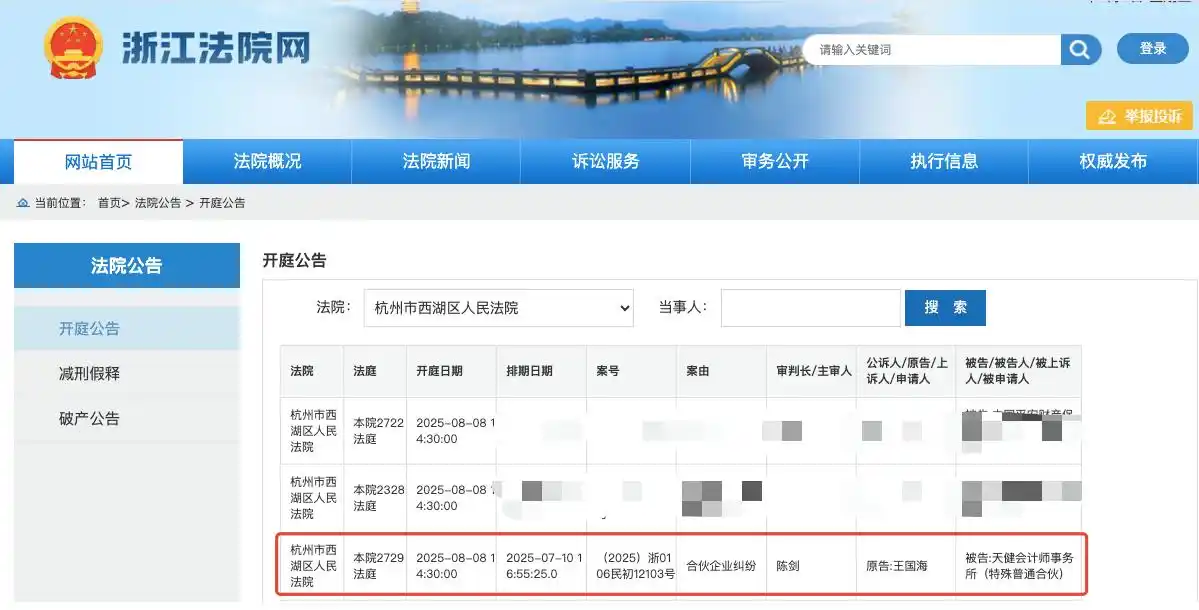The width and height of the screenshot is (1199, 610).
Task: Click the magnifier search icon in header
Action: (x=1080, y=50)
